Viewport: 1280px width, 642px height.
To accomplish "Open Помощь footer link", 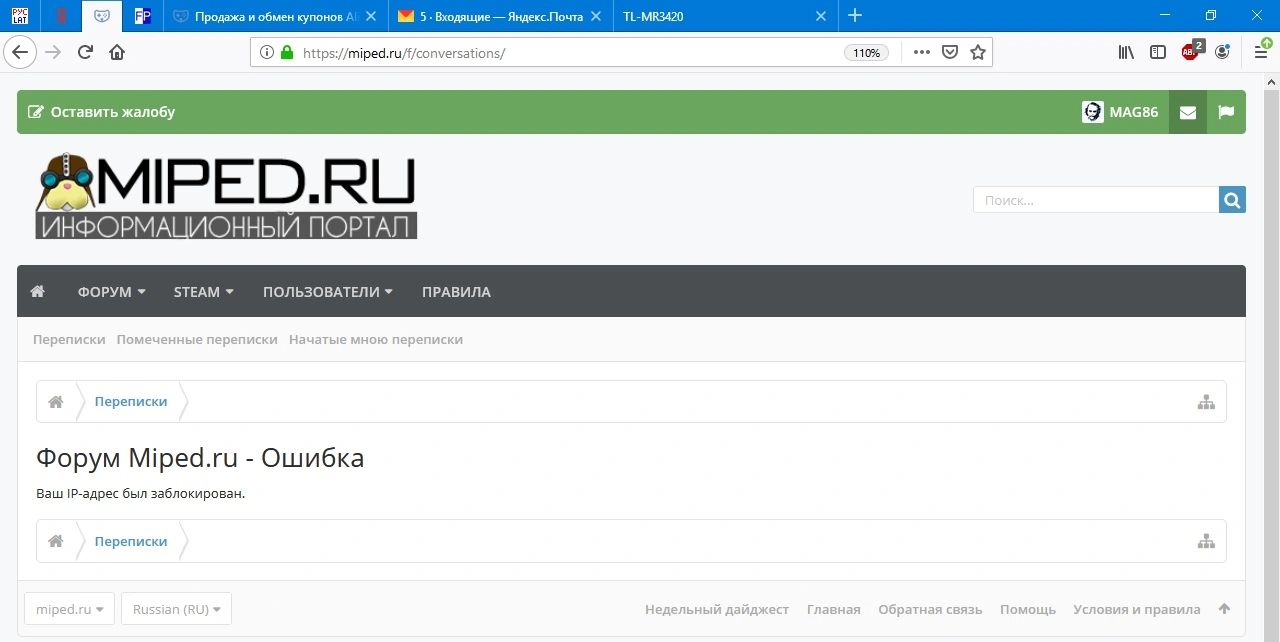I will point(1028,609).
